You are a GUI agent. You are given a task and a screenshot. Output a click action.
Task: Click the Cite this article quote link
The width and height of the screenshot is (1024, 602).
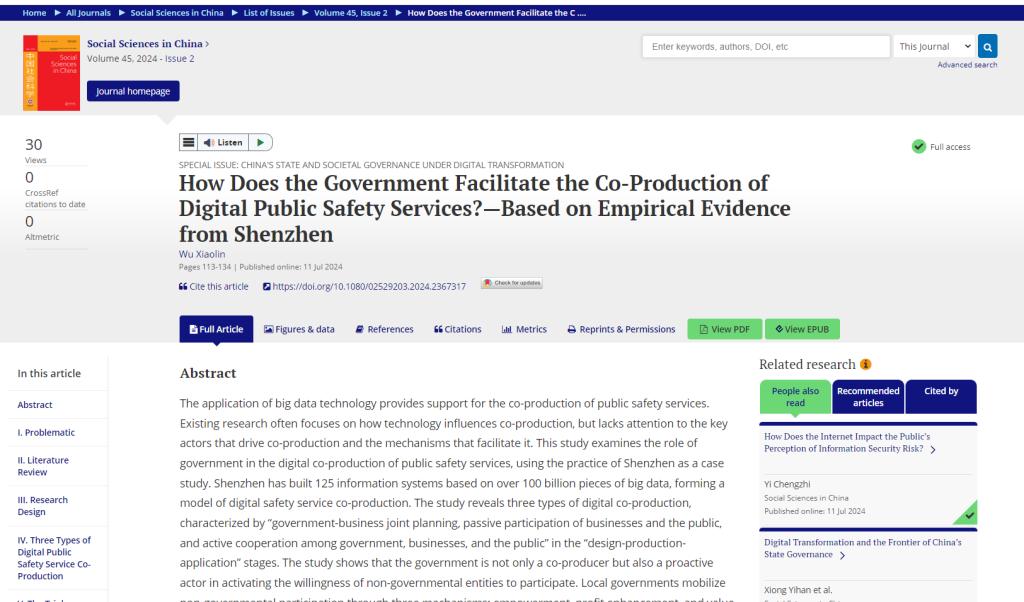pyautogui.click(x=213, y=286)
